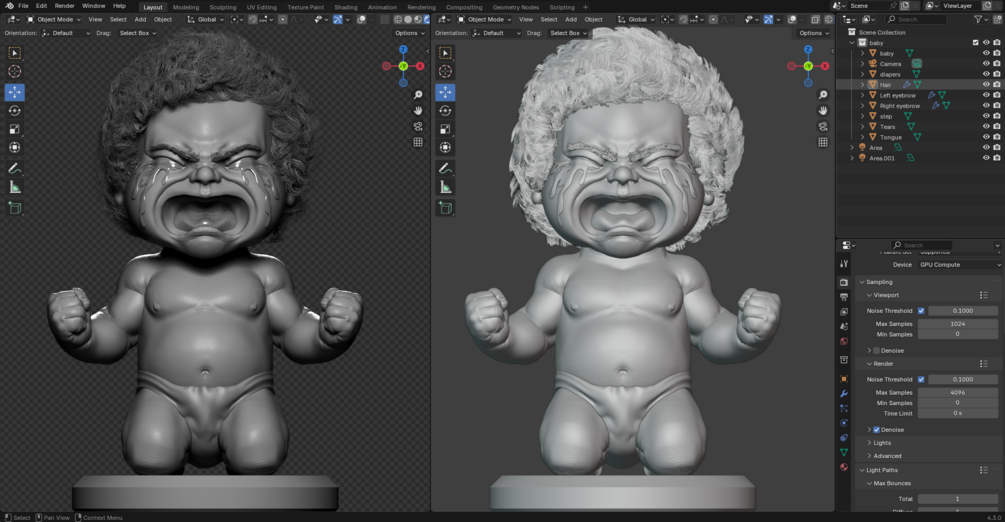Click the outliner Search field

click(917, 19)
